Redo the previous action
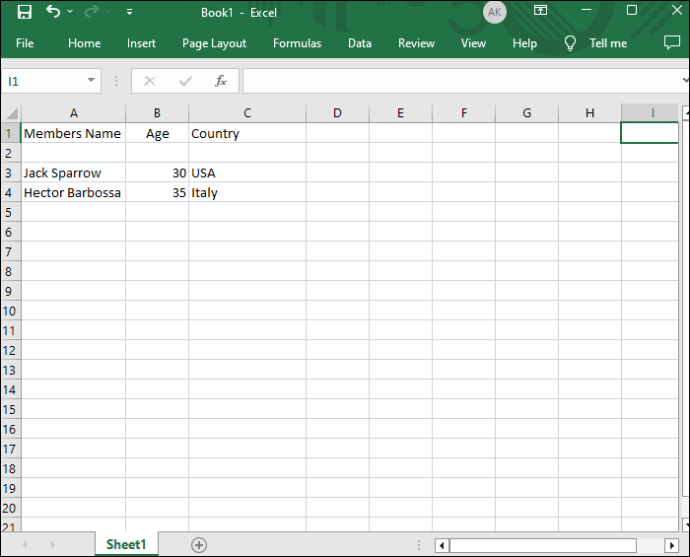This screenshot has height=557, width=690. tap(92, 11)
